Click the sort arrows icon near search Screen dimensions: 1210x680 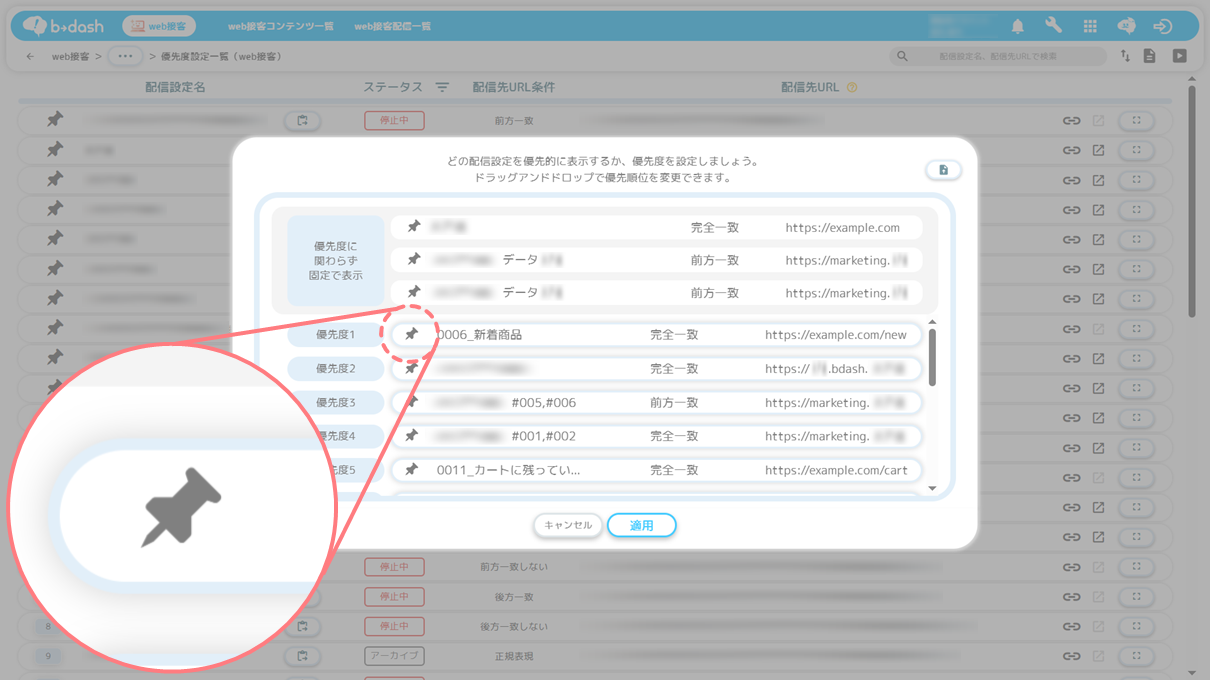click(1125, 56)
